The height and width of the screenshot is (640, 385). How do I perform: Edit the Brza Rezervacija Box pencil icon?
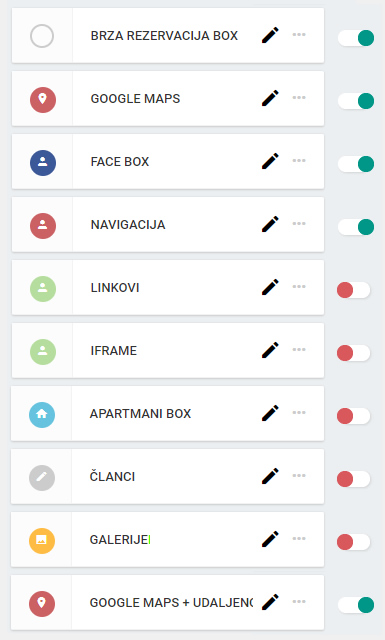(x=270, y=35)
